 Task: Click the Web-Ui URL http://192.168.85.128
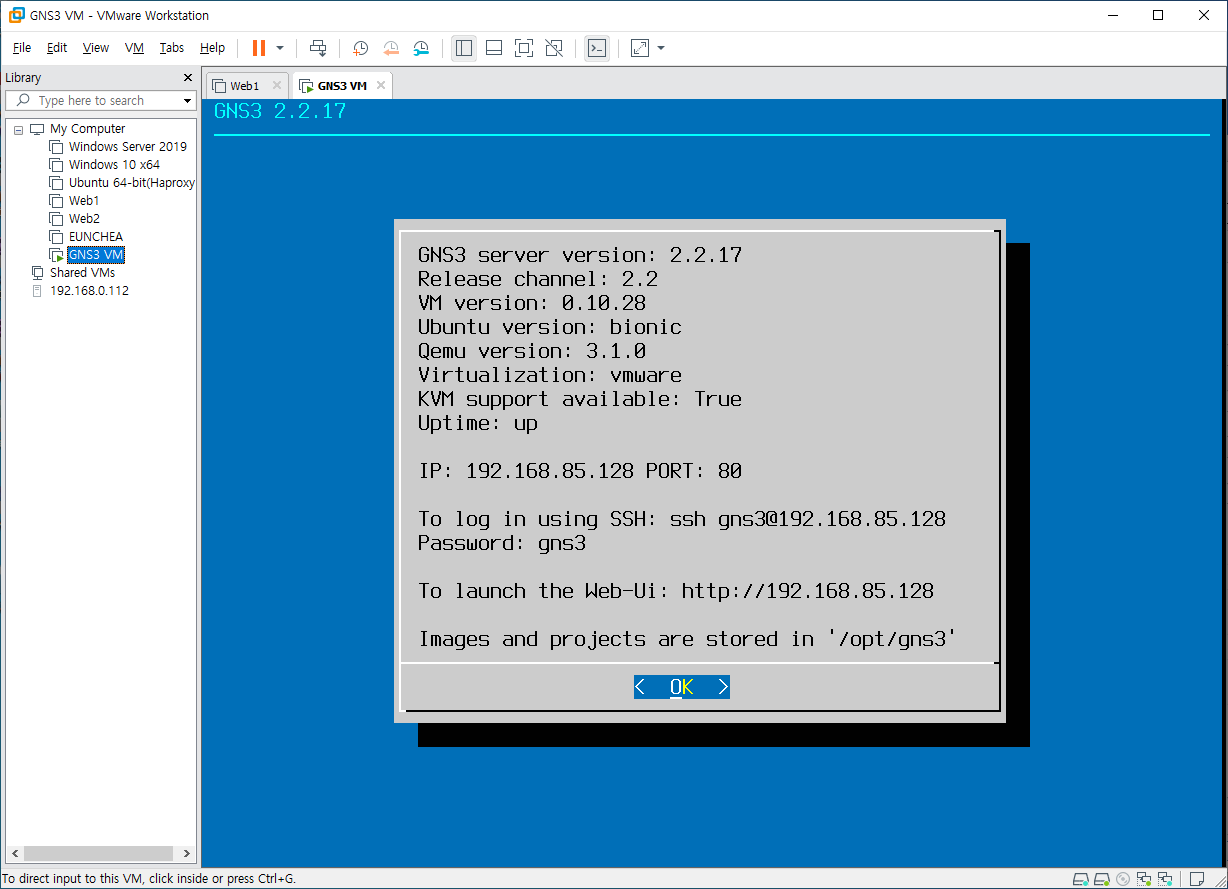coord(808,591)
